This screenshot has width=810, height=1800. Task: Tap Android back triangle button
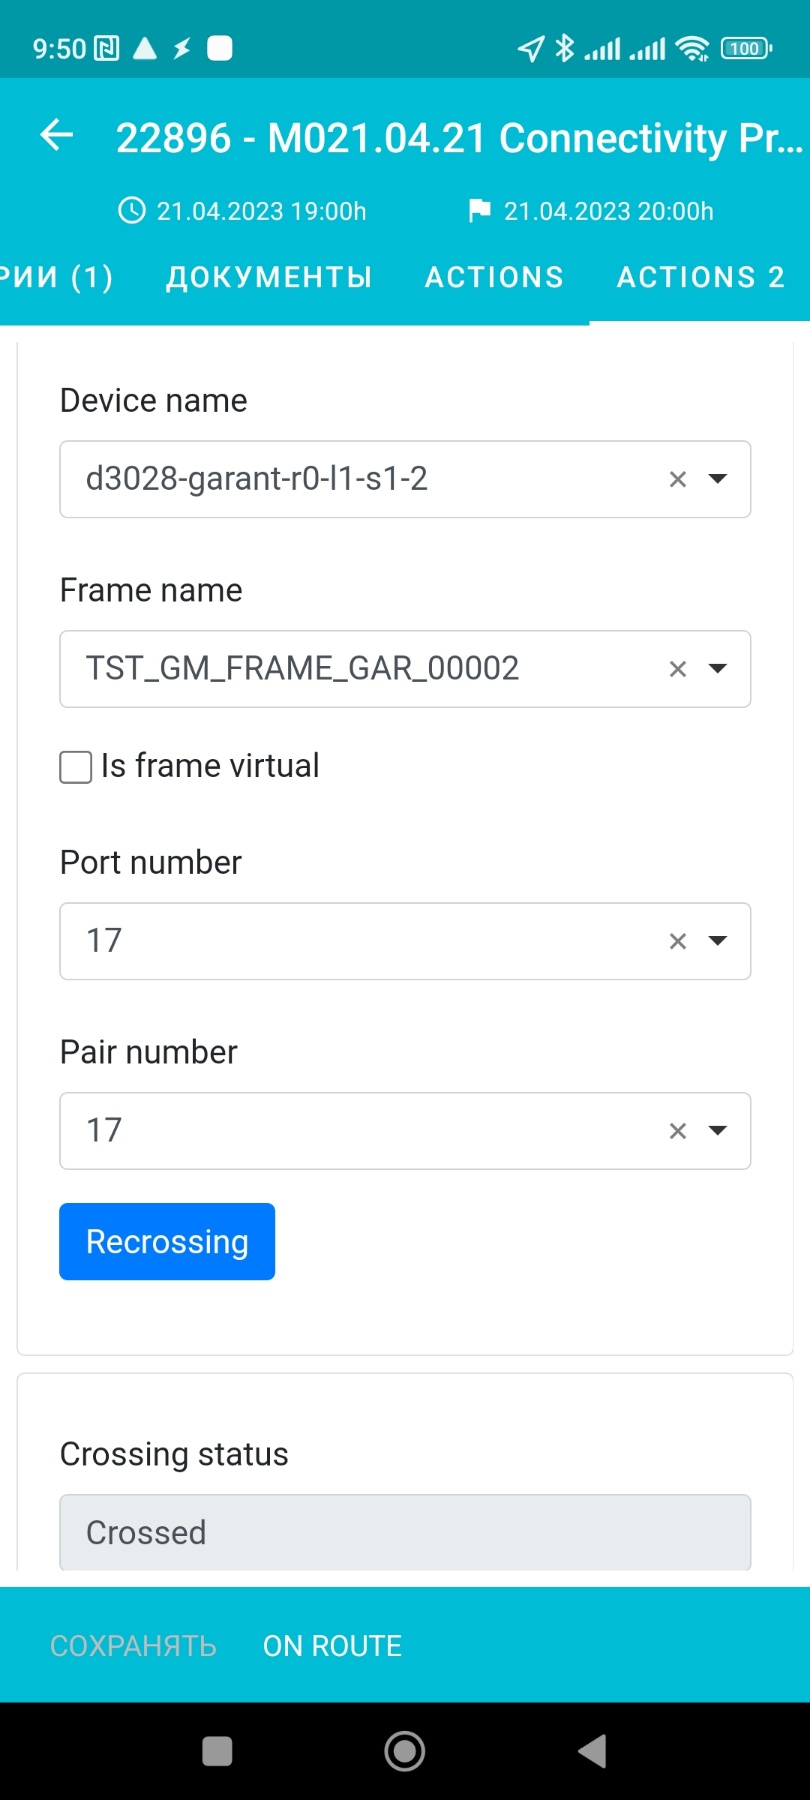(x=592, y=1751)
